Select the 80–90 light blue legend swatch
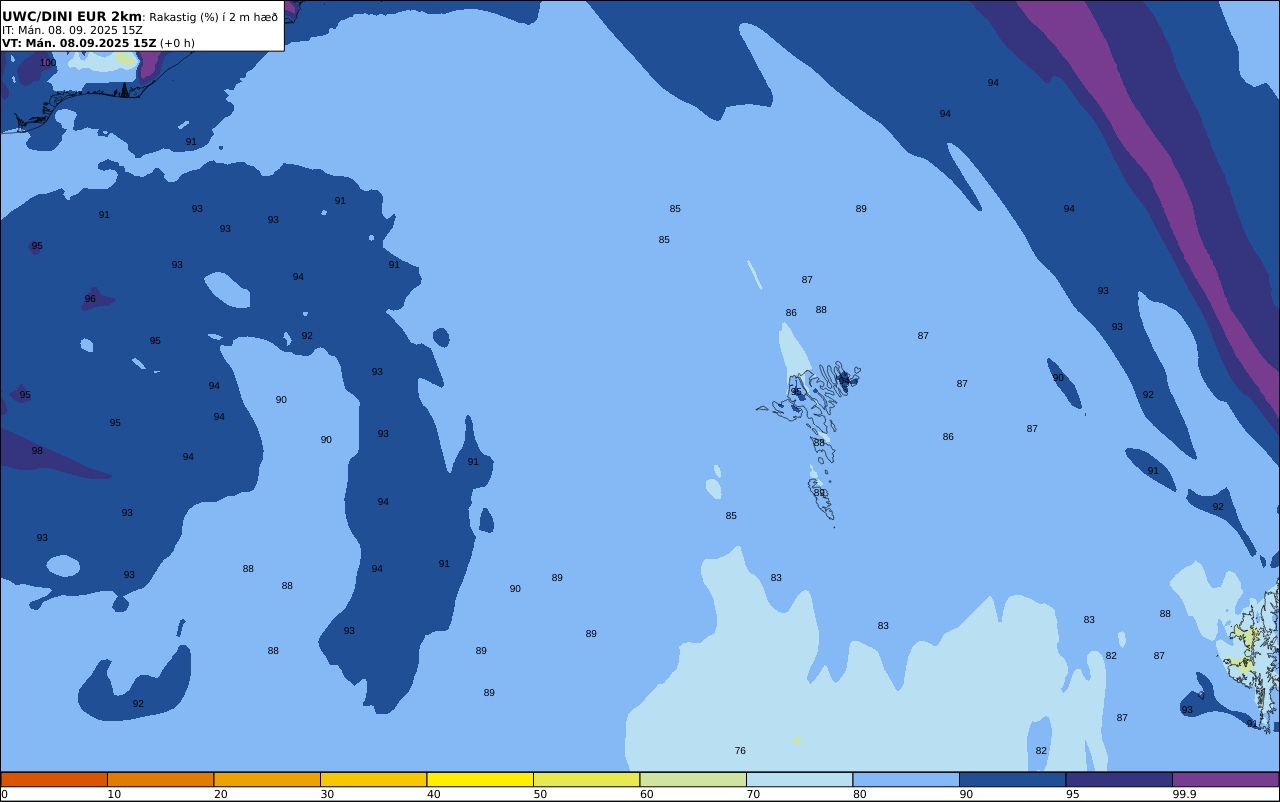1280x802 pixels. click(906, 779)
